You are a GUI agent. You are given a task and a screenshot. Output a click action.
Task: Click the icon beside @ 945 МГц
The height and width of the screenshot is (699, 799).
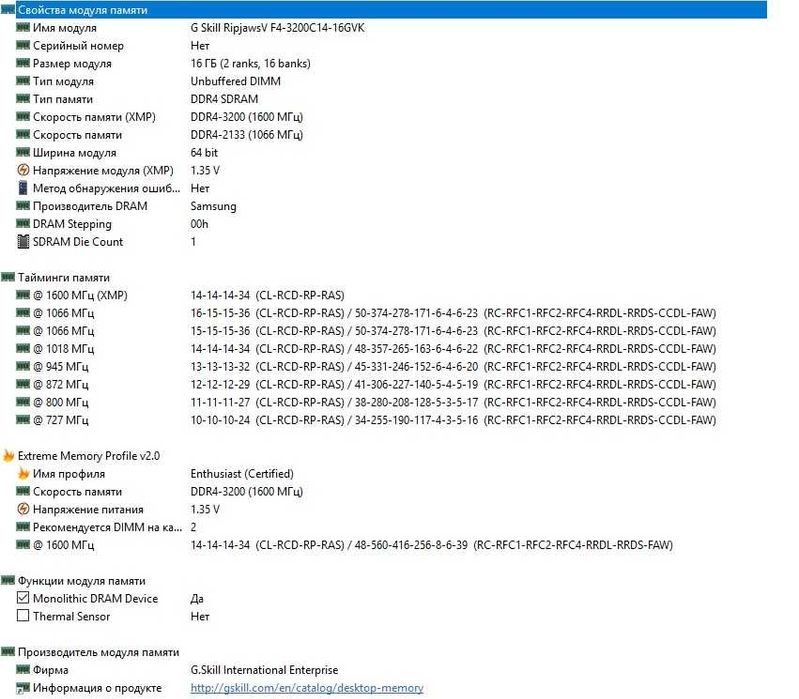[23, 366]
